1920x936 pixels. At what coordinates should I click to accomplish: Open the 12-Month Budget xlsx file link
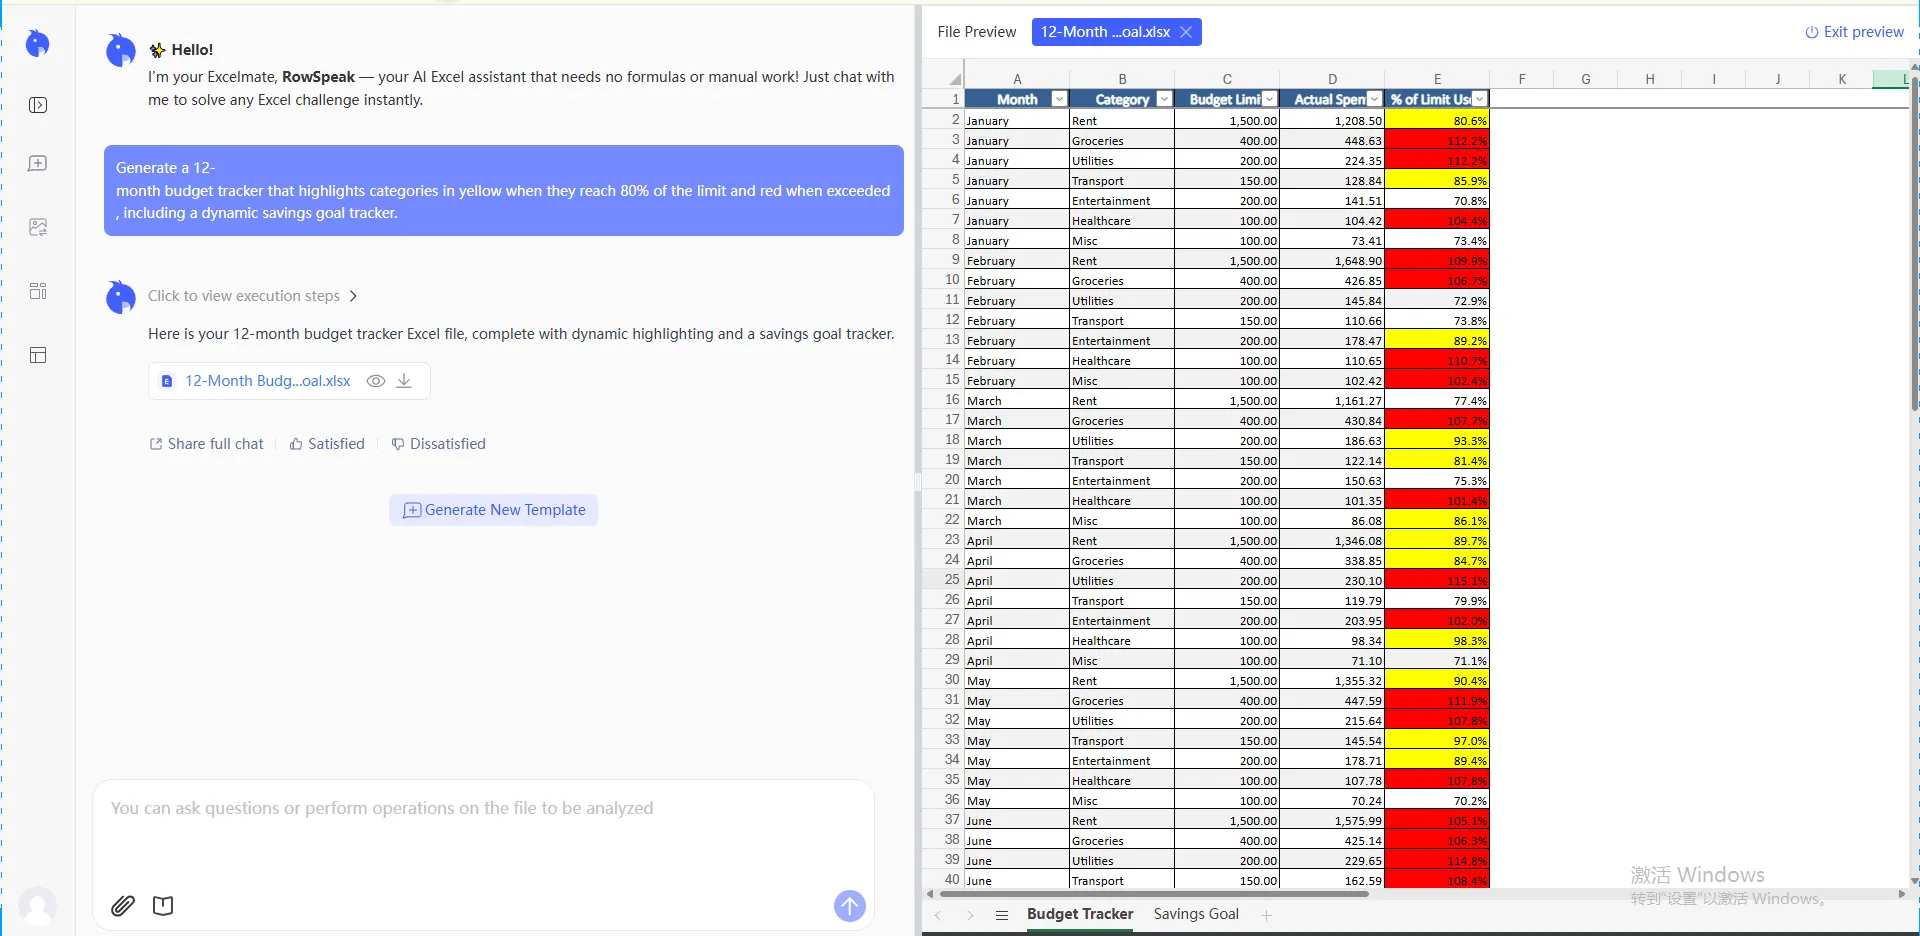[x=266, y=381]
